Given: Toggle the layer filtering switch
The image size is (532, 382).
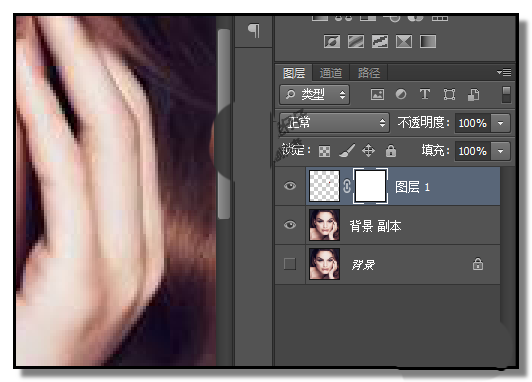Looking at the screenshot, I should [x=506, y=94].
